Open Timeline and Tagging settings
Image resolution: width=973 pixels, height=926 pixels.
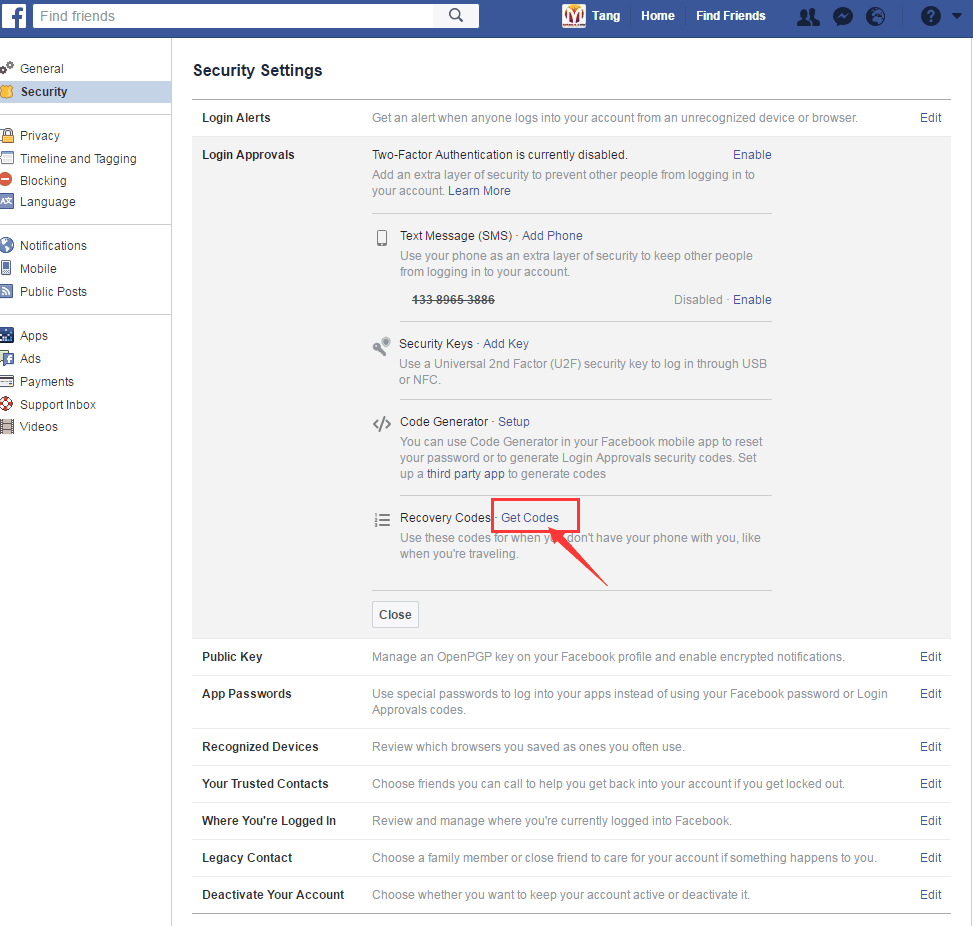pyautogui.click(x=78, y=158)
